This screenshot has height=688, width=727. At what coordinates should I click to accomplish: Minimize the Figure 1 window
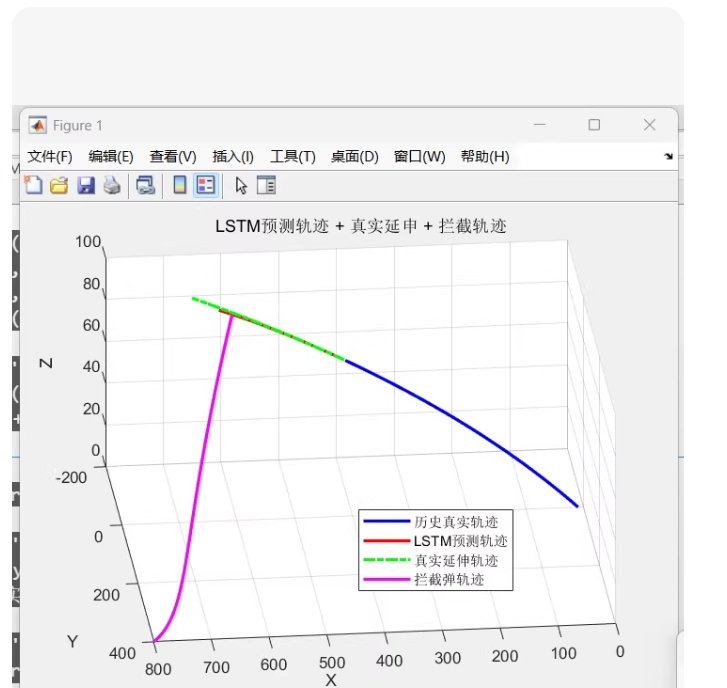coord(540,125)
